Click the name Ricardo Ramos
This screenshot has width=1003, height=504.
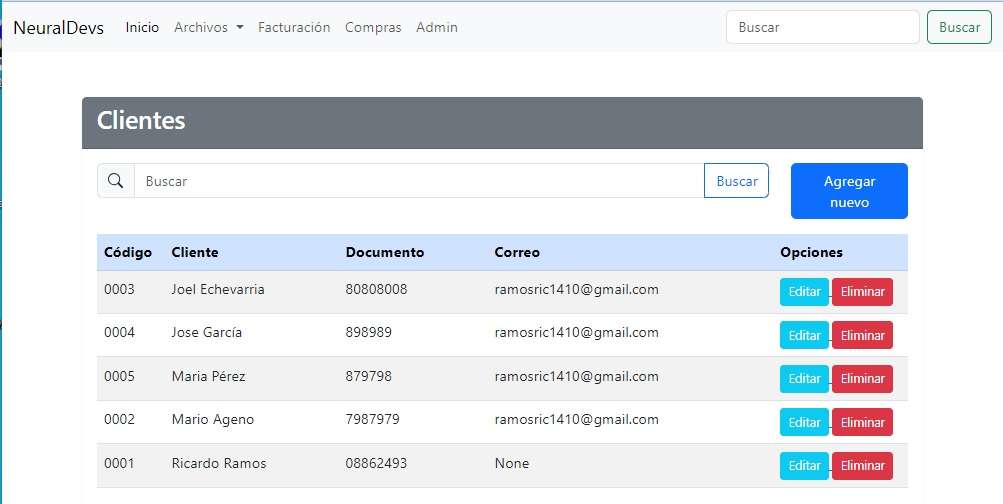pyautogui.click(x=219, y=463)
